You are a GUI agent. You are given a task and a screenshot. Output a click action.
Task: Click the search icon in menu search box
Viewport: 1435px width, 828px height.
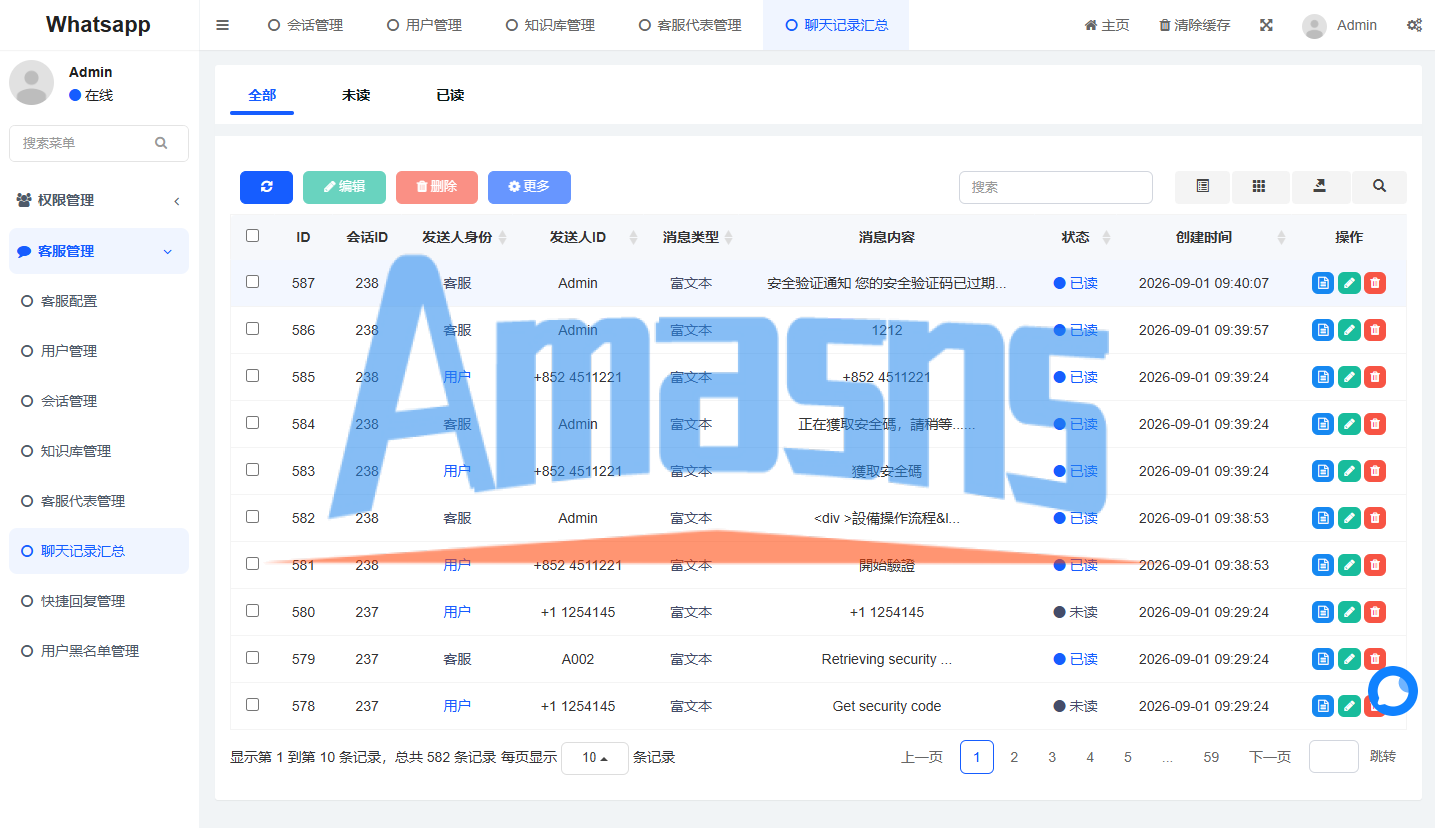click(x=161, y=143)
